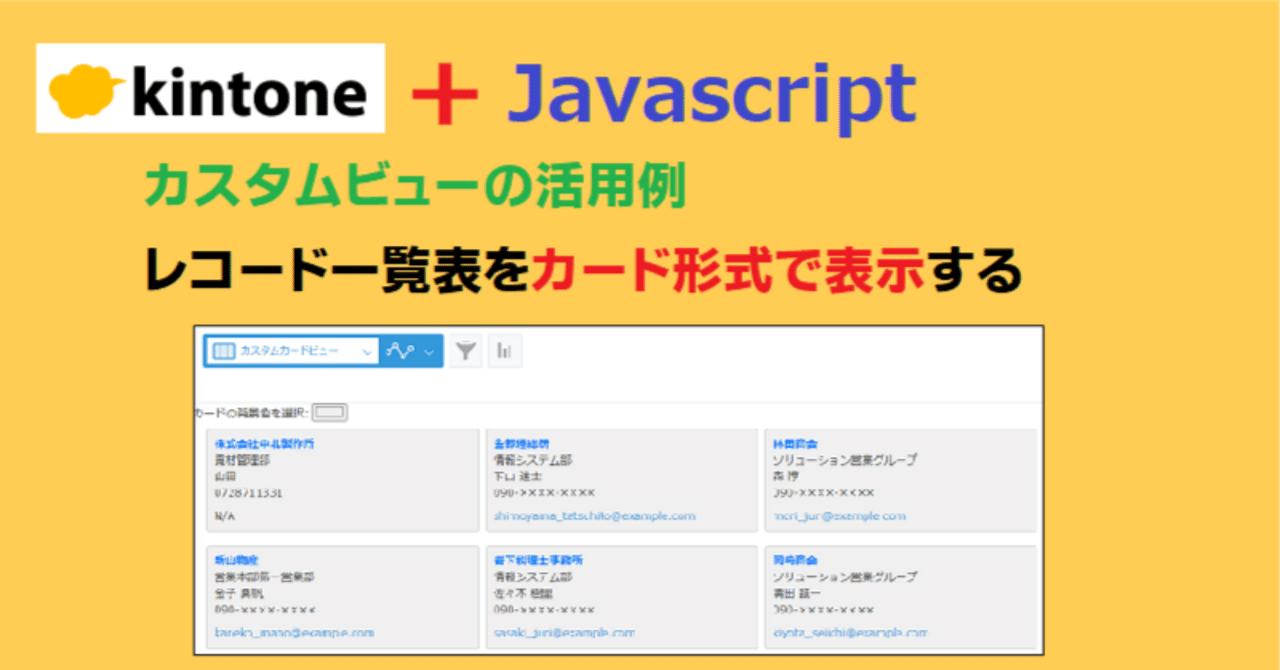Open the company link on the 資材管理部 card

(265, 443)
